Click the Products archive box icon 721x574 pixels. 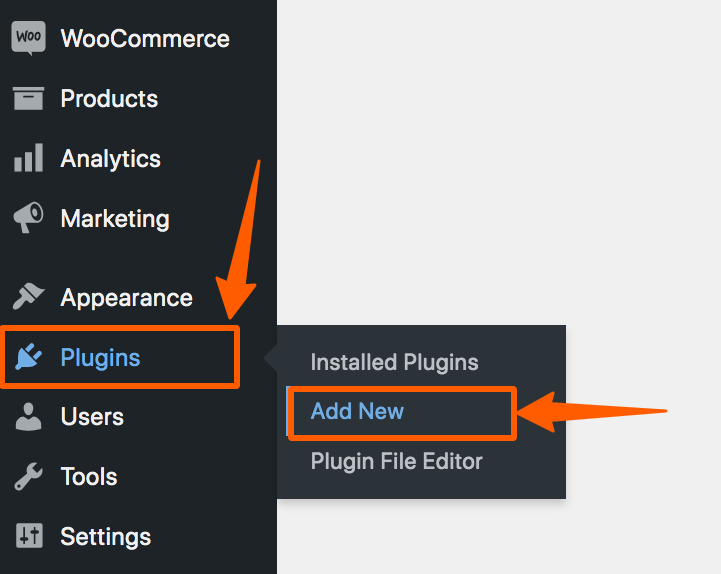pyautogui.click(x=29, y=98)
